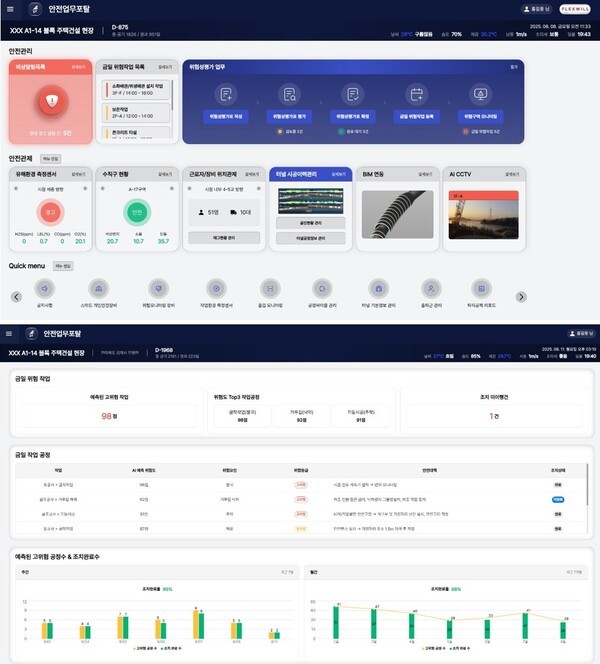Click the tunnel process info management button
The image size is (600, 664).
pos(311,238)
